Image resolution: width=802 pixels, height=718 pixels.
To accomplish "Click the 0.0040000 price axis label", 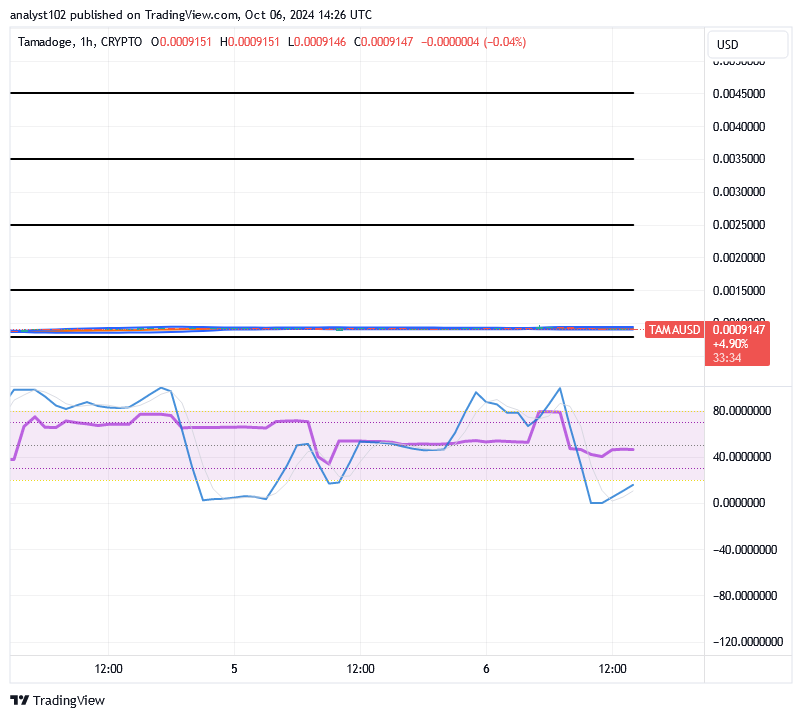I will point(739,126).
